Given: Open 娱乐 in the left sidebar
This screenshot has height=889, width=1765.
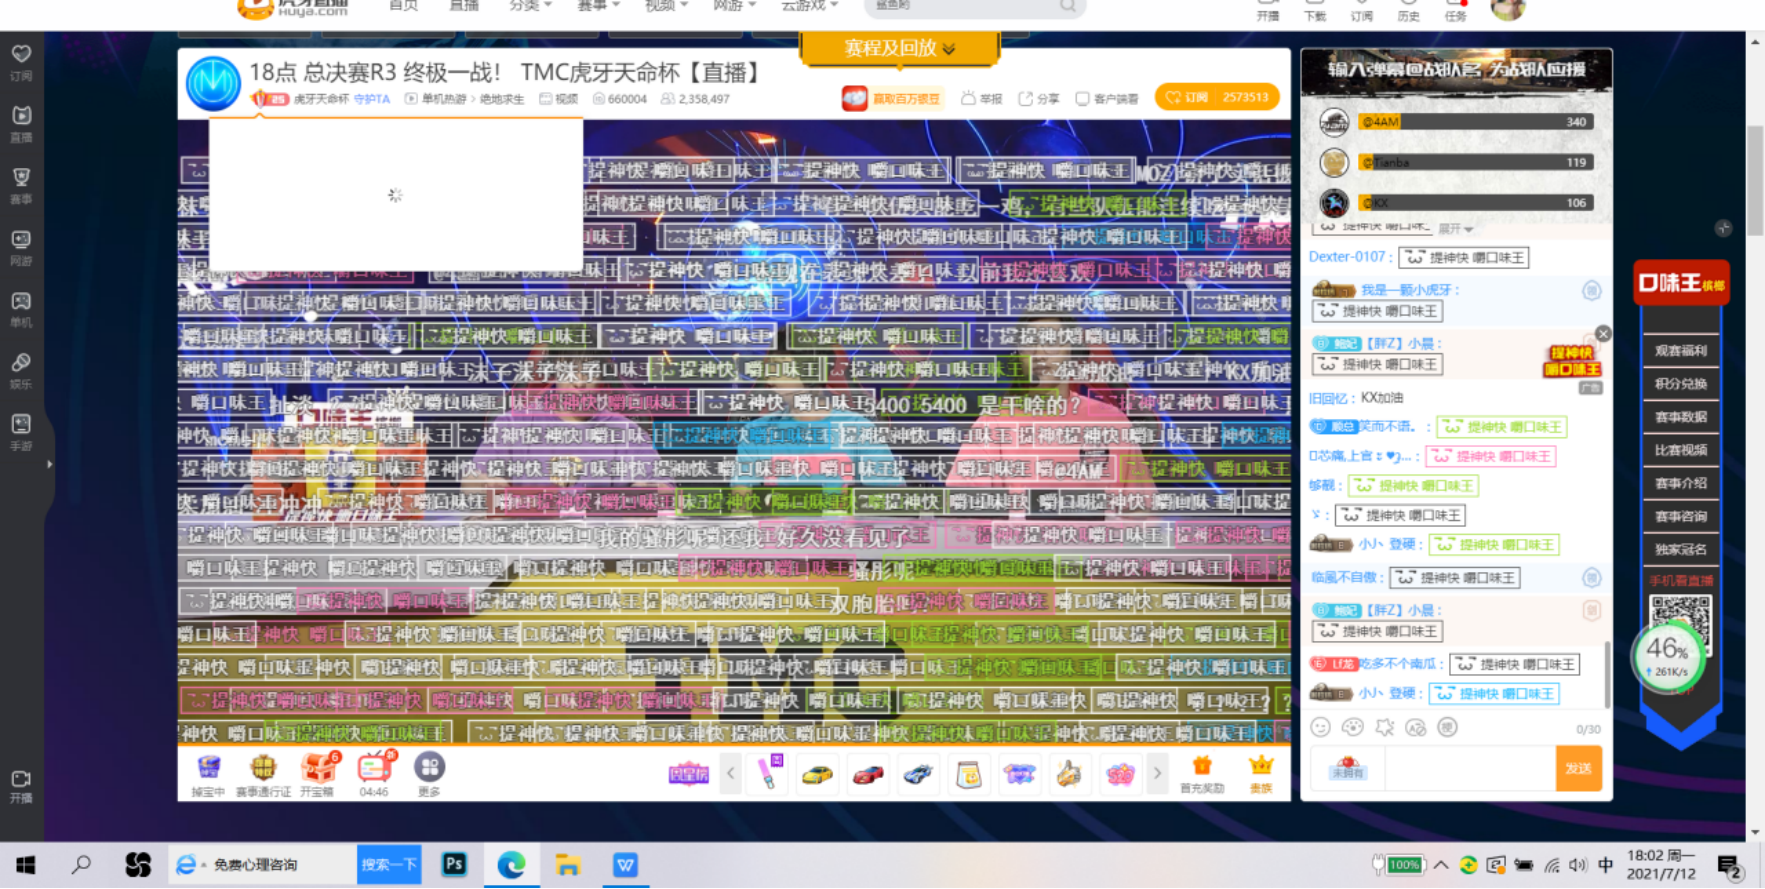Looking at the screenshot, I should pyautogui.click(x=21, y=370).
